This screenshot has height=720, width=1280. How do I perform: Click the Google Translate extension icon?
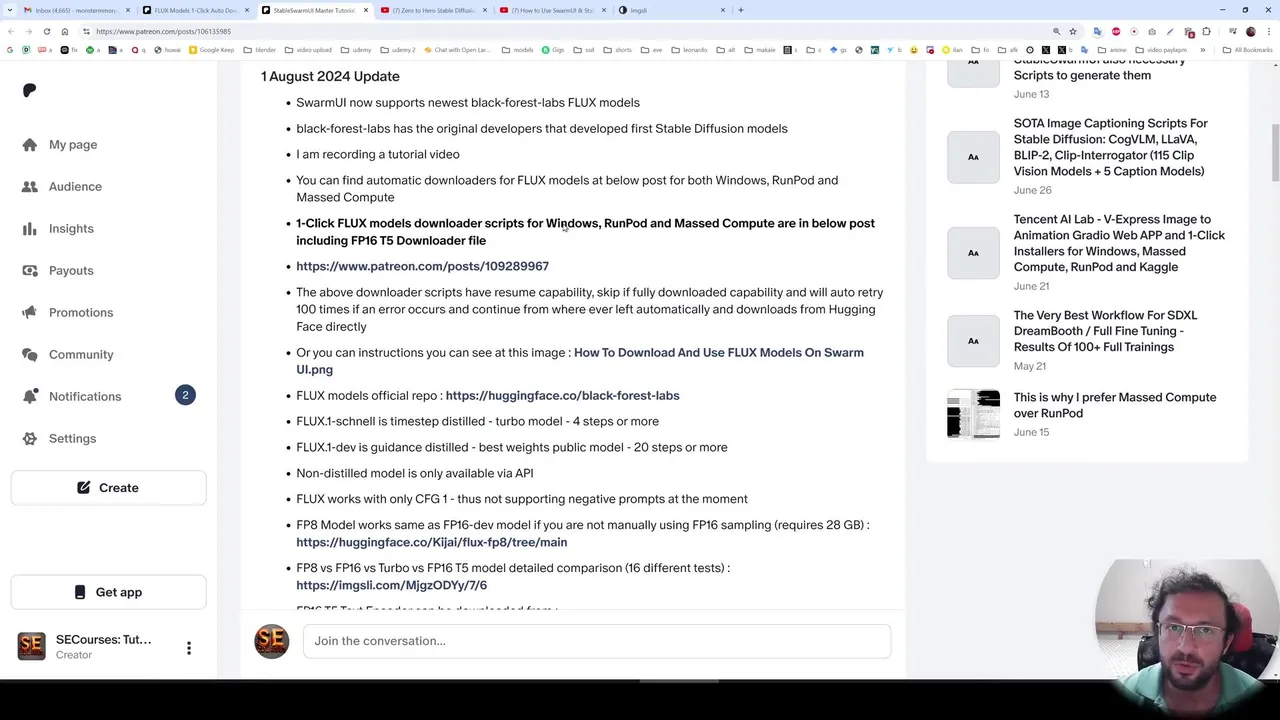point(1097,31)
